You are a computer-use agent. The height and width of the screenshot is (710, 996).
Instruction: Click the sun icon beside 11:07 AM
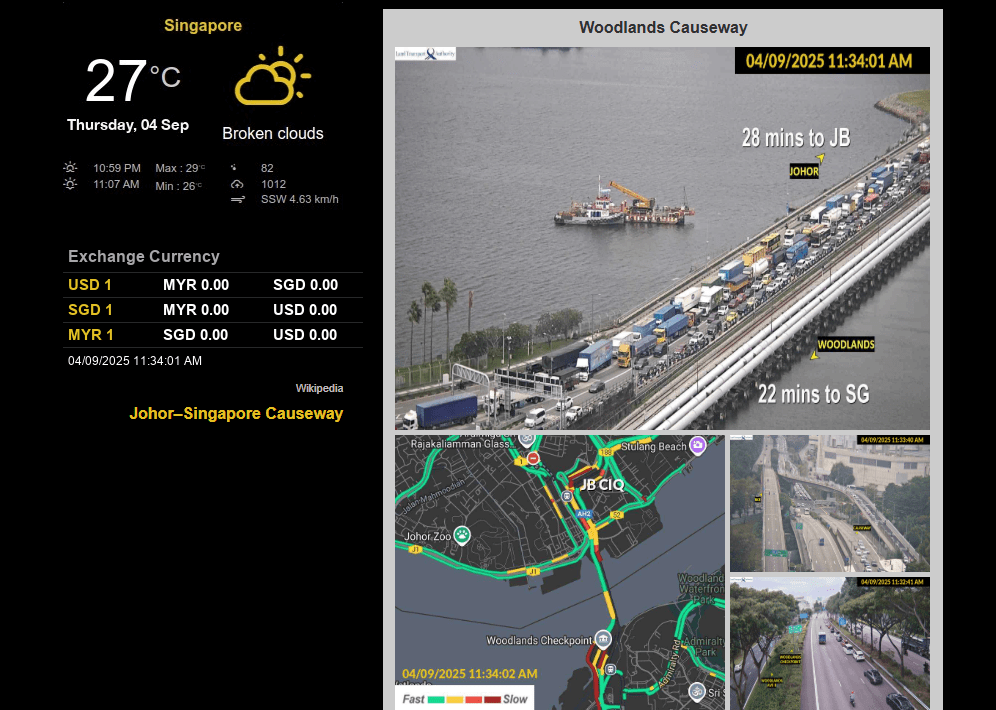tap(70, 184)
